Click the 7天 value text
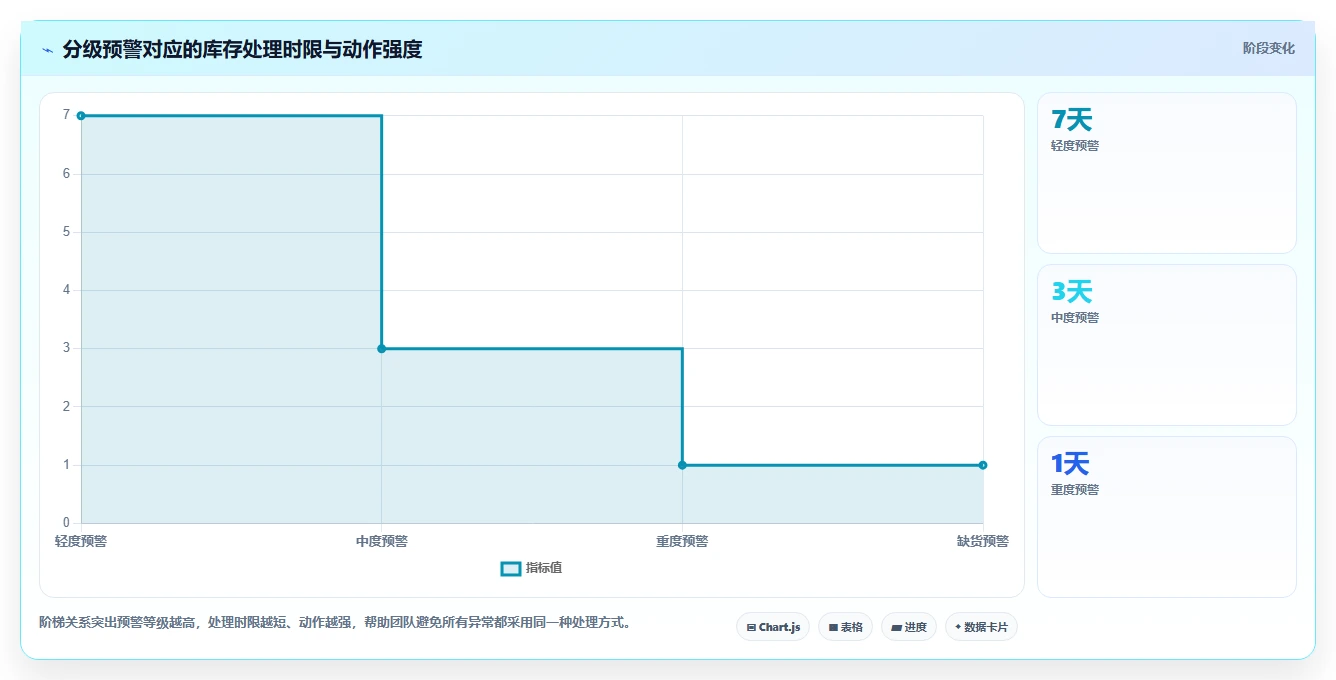1336x680 pixels. click(x=1072, y=120)
